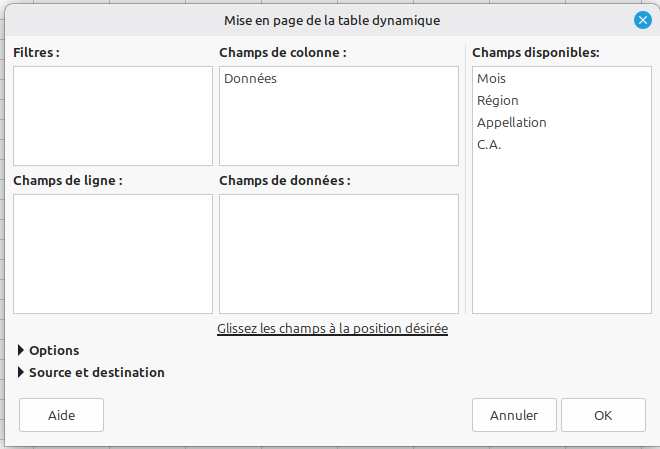Click the Champs de données label
The height and width of the screenshot is (449, 660).
(285, 181)
